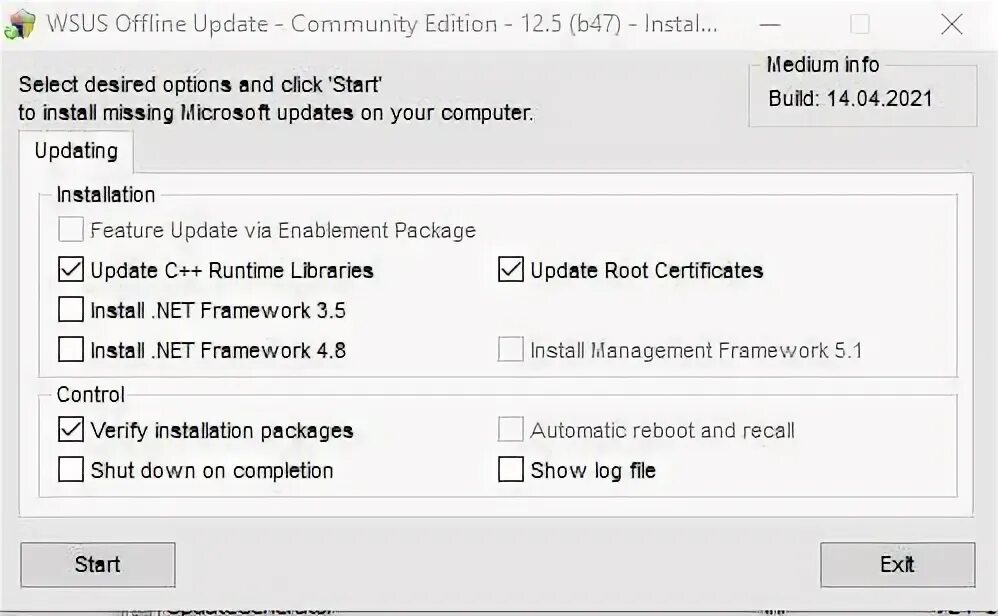This screenshot has width=998, height=616.
Task: Check the Show log file option
Action: [510, 470]
